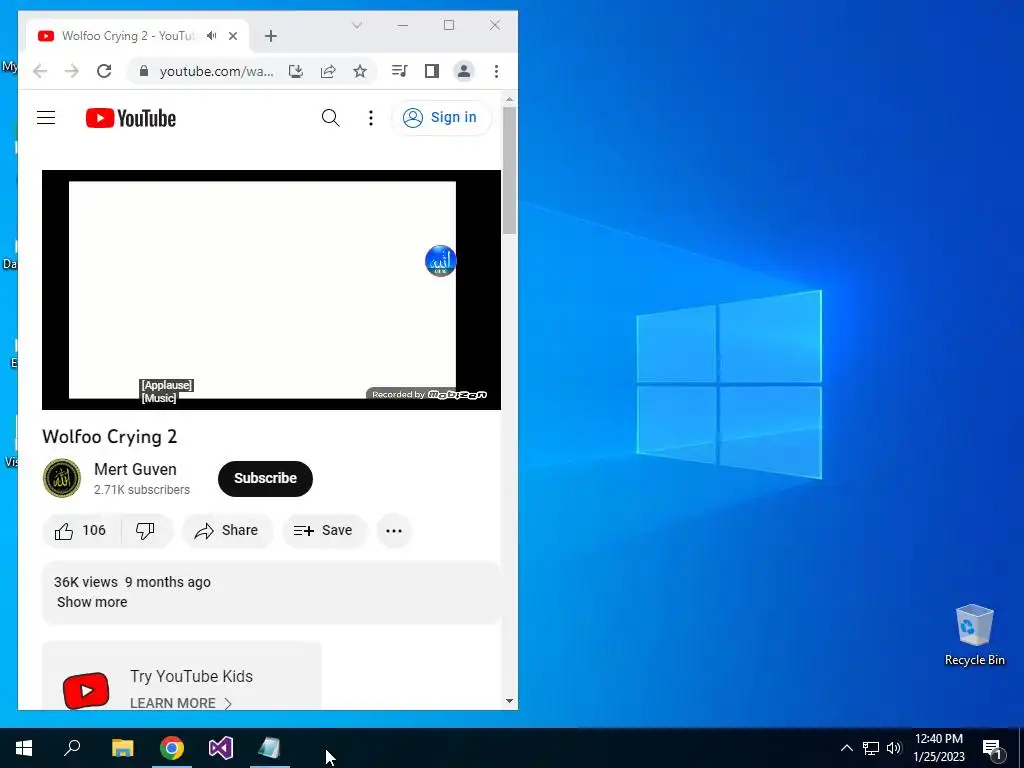
Task: Expand description with Show more
Action: pyautogui.click(x=92, y=602)
